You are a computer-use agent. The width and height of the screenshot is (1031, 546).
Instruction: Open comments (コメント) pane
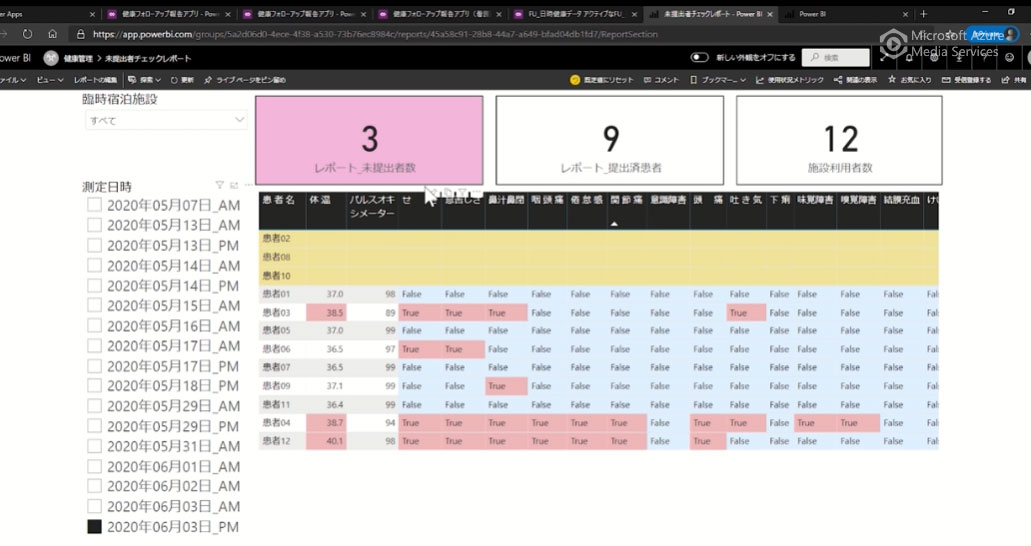661,80
